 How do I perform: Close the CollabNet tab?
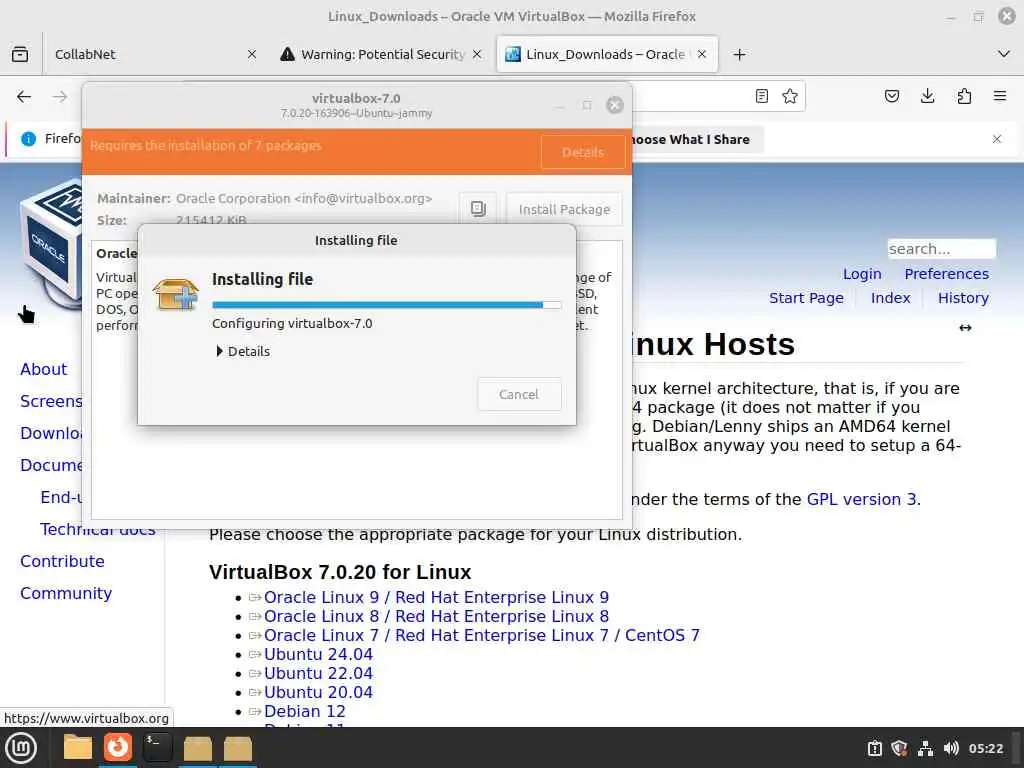pos(252,54)
